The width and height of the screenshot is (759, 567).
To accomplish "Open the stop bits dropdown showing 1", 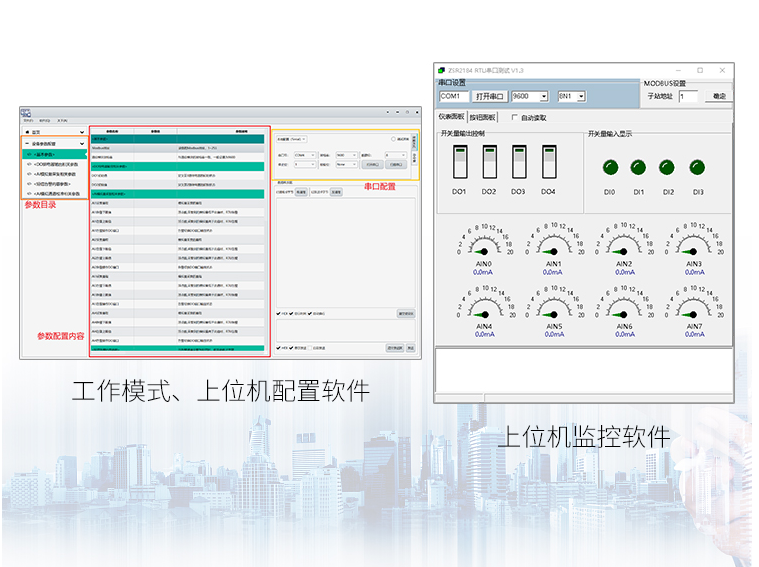I will coord(305,165).
